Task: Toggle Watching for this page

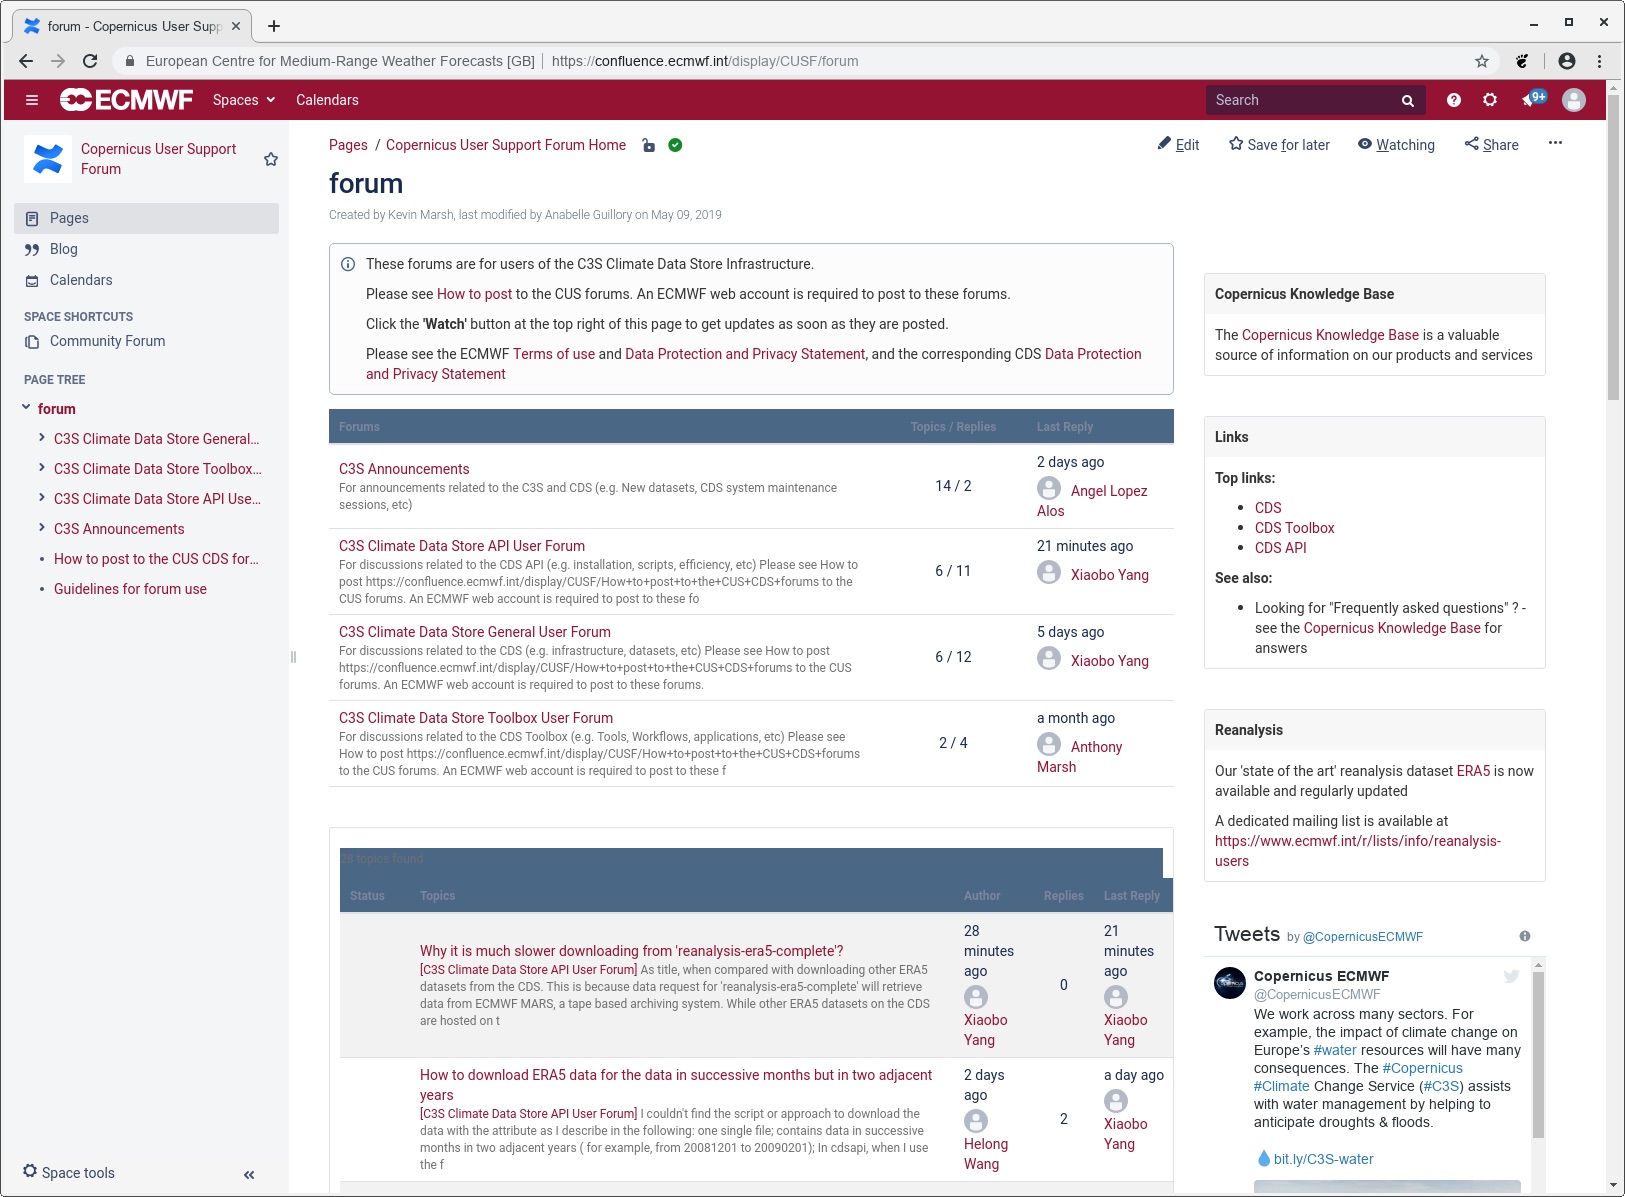Action: (x=1396, y=144)
